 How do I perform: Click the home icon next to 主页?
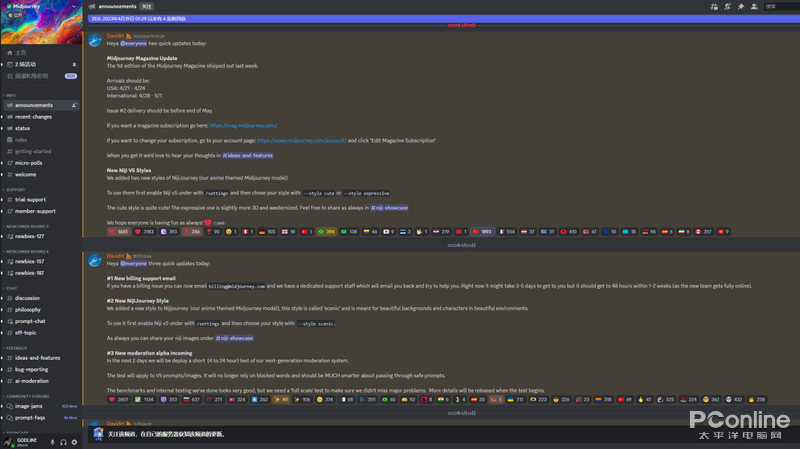click(10, 53)
